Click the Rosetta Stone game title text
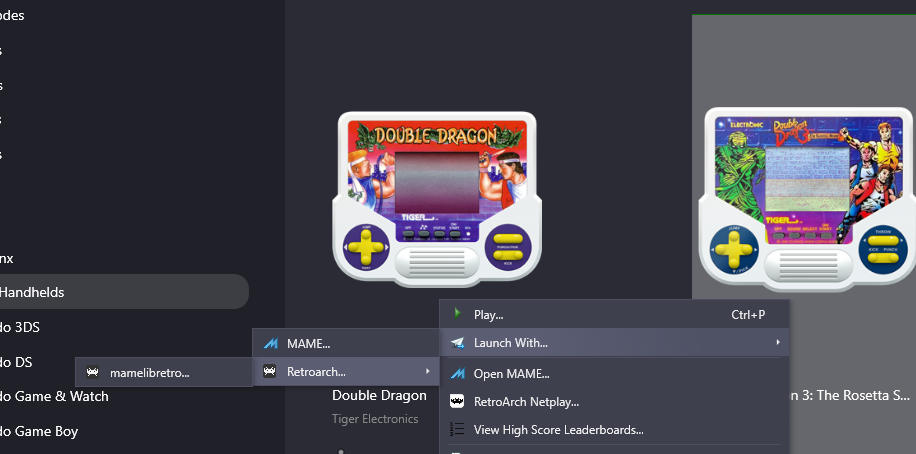 tap(851, 396)
